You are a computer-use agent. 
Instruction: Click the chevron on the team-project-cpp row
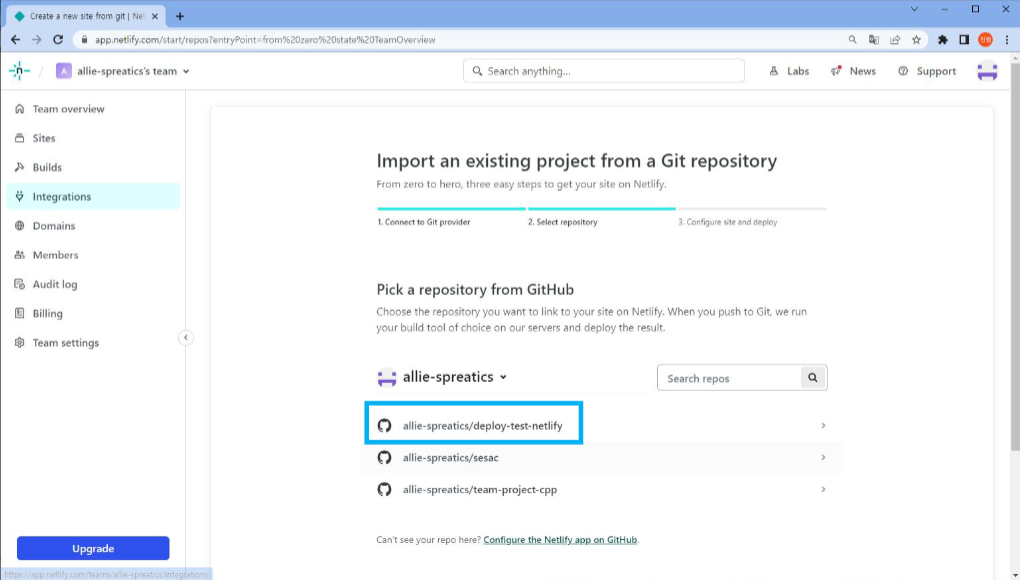click(x=823, y=489)
